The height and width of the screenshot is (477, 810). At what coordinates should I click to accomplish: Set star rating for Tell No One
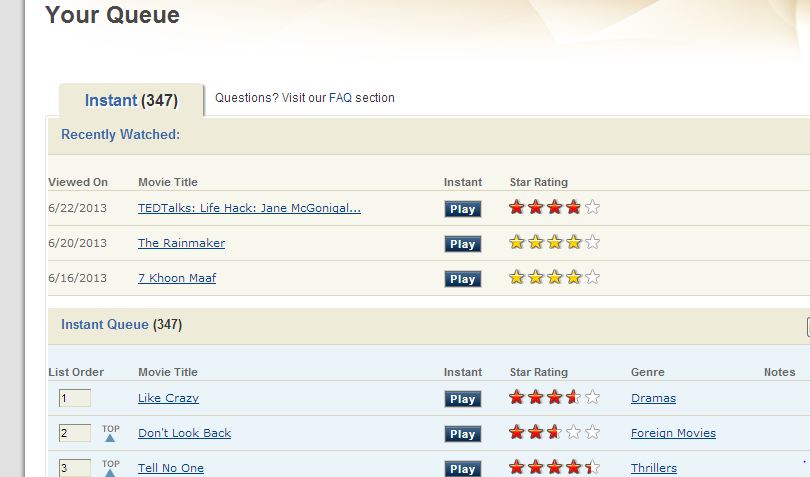pyautogui.click(x=554, y=467)
